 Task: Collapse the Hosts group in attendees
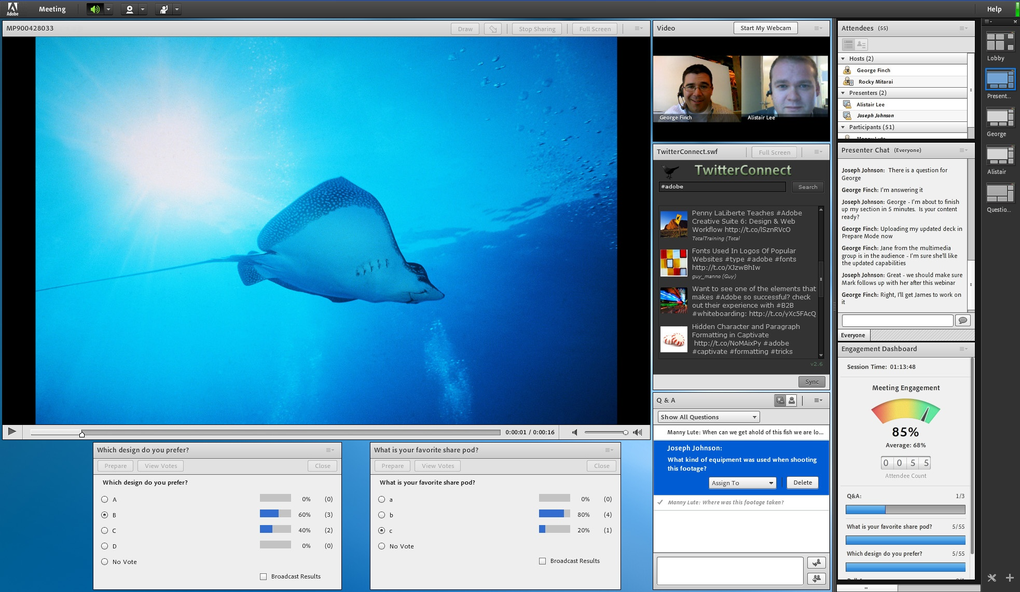tap(843, 59)
